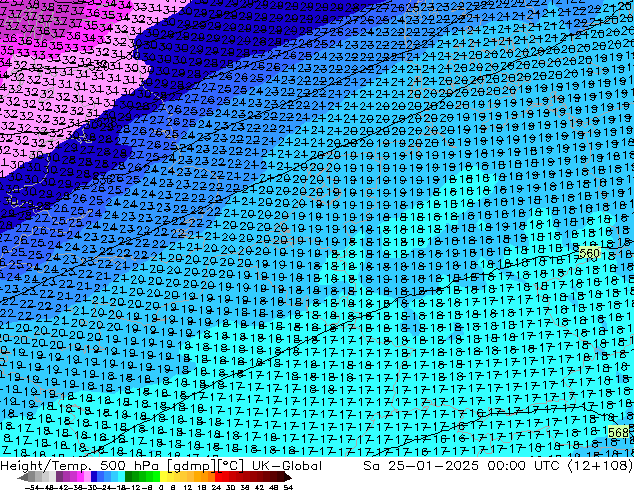This screenshot has width=634, height=490.
Task: Click the cyan swatch in the legend
Action: click(x=121, y=477)
